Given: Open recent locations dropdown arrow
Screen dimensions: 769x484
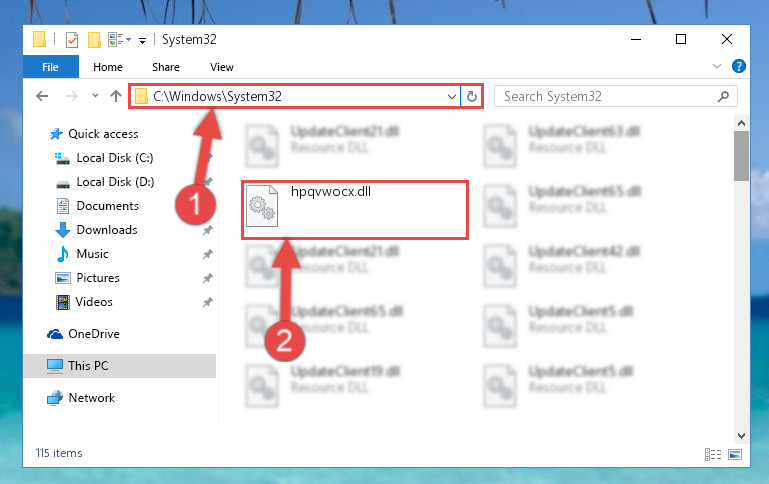Looking at the screenshot, I should (95, 96).
